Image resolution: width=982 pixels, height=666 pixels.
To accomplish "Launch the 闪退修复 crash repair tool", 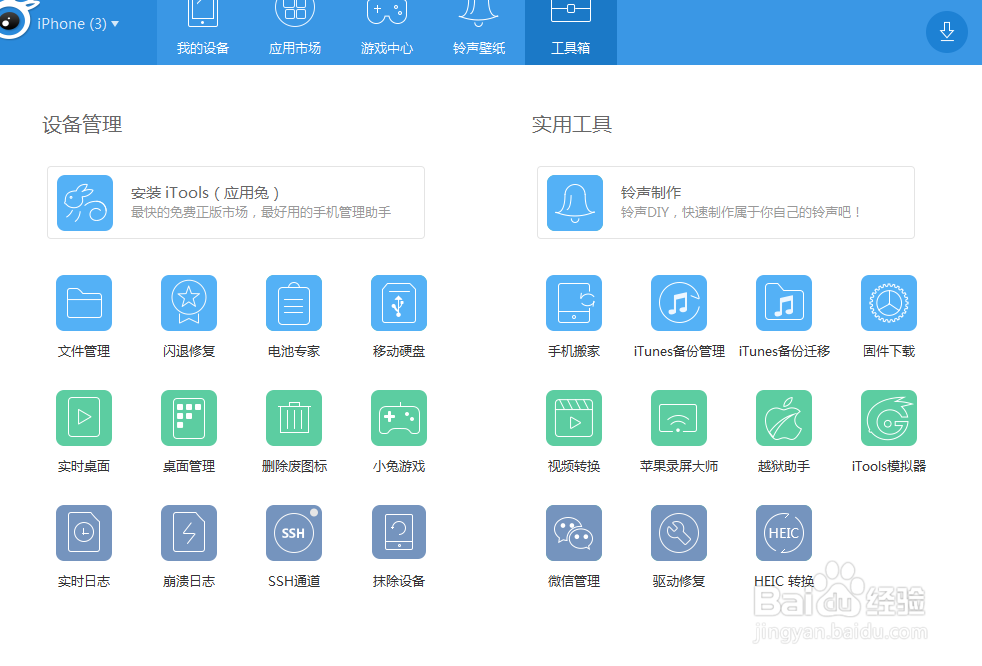I will click(x=189, y=303).
